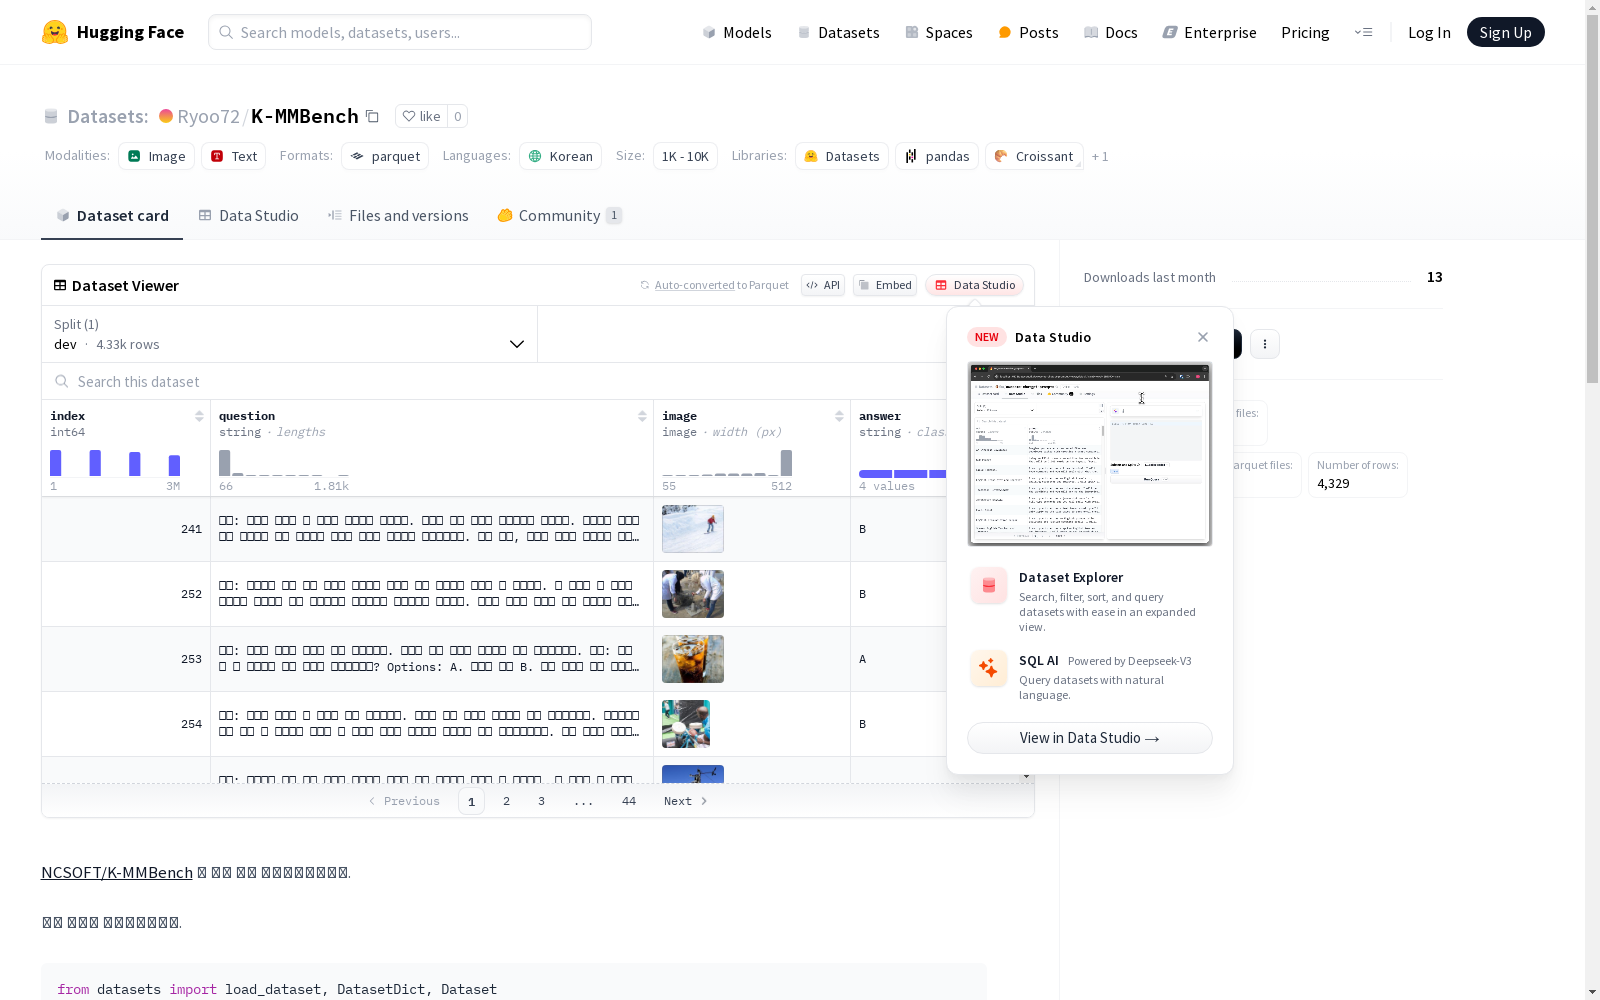Expand the Split dev dropdown
Image resolution: width=1600 pixels, height=1000 pixels.
pos(289,334)
